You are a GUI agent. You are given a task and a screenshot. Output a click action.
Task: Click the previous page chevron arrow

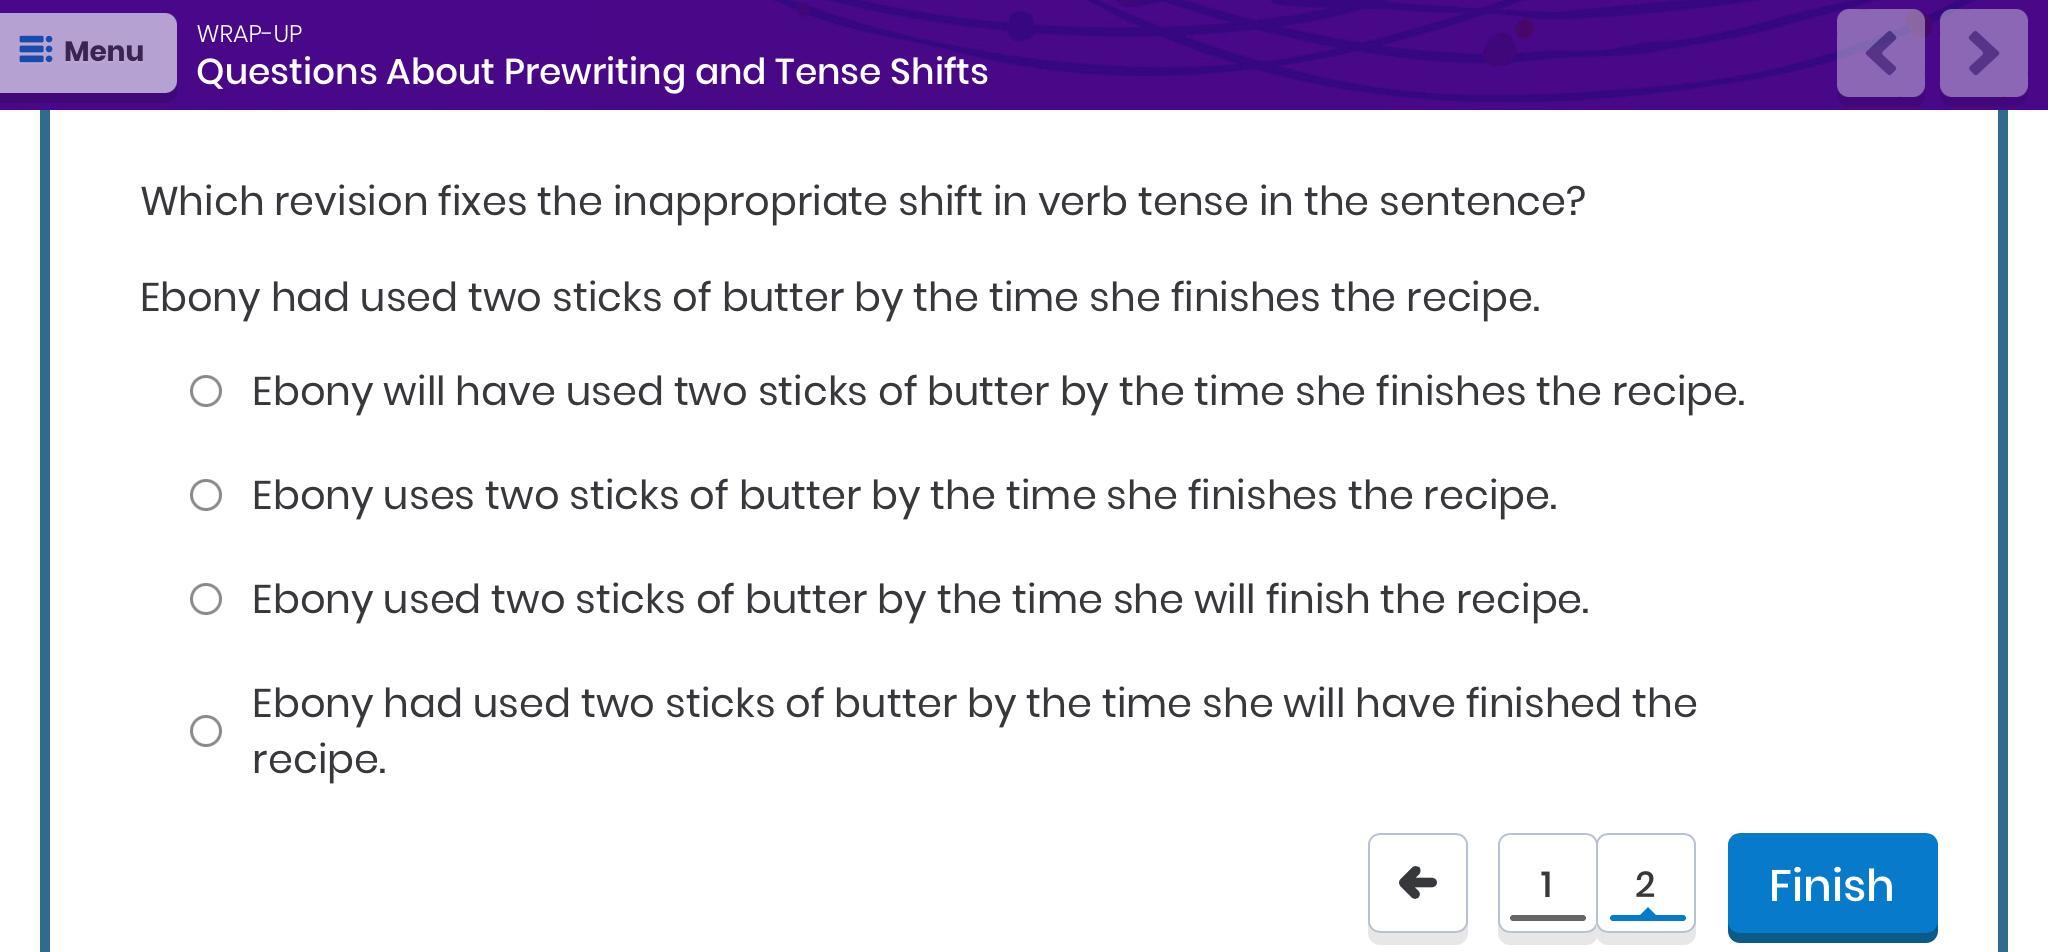[1880, 53]
